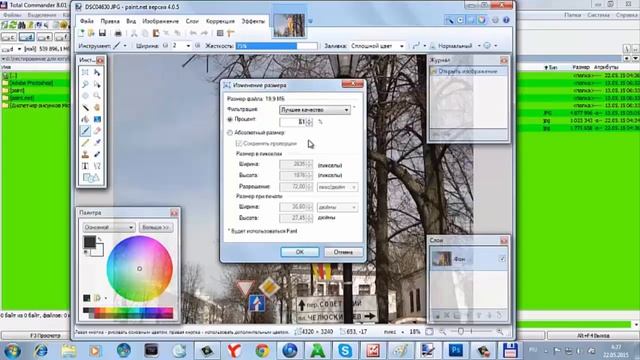Toggle visibility of the Фон layer
The height and width of the screenshot is (360, 640).
(502, 259)
